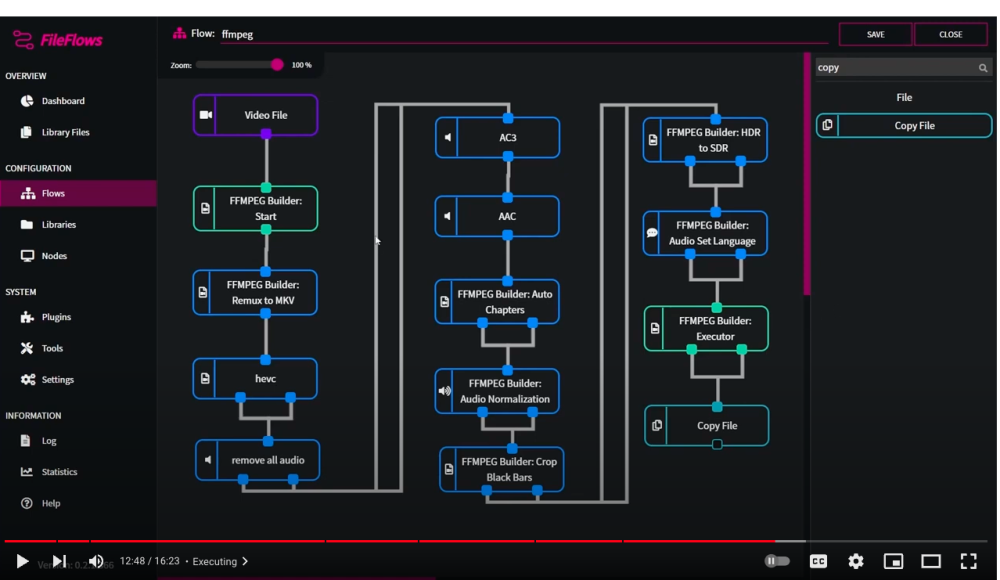Save the ffmpeg flow

tap(876, 34)
